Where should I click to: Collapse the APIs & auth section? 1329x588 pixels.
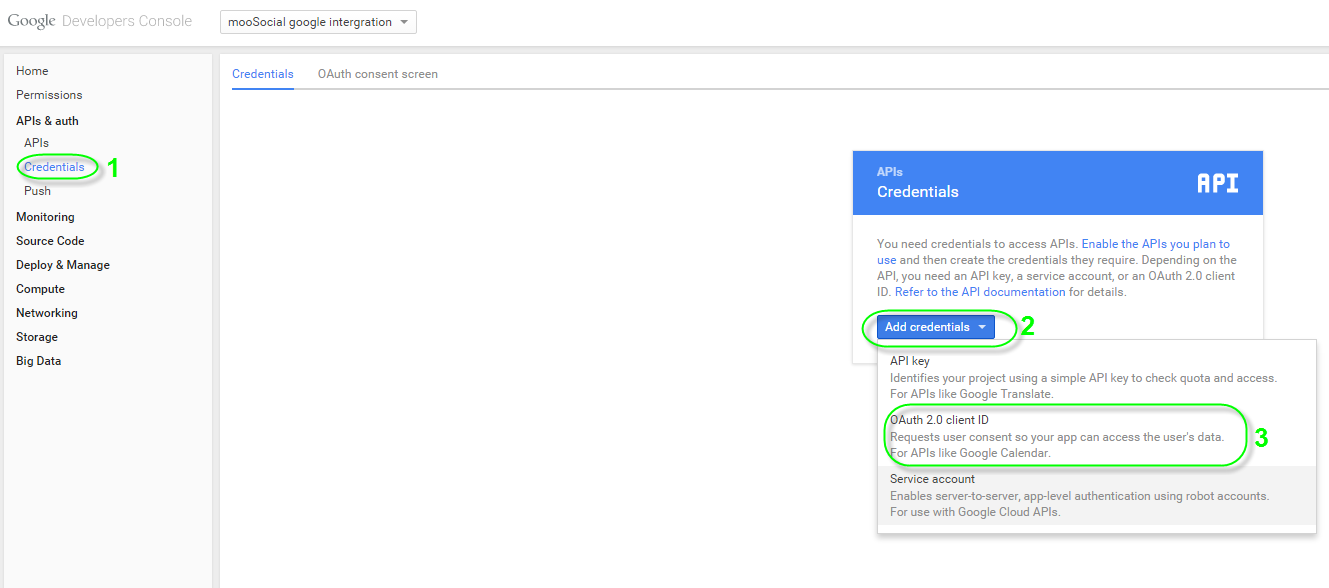47,121
